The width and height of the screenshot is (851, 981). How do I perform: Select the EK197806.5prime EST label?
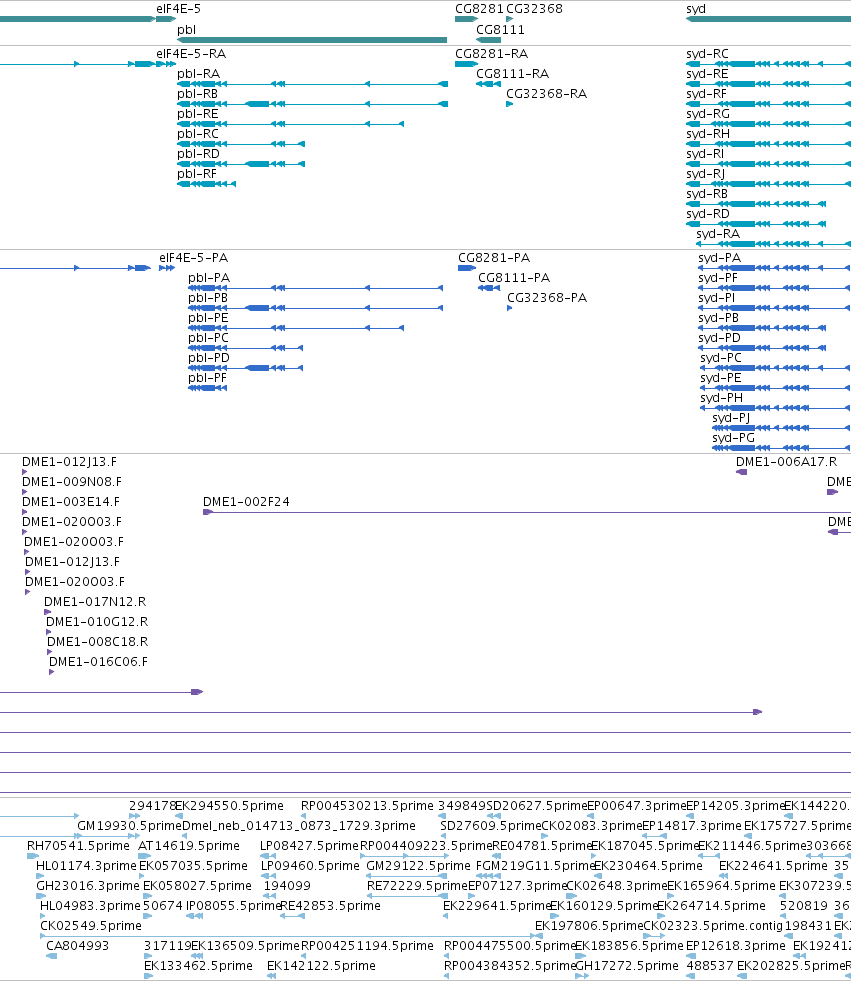click(x=588, y=926)
